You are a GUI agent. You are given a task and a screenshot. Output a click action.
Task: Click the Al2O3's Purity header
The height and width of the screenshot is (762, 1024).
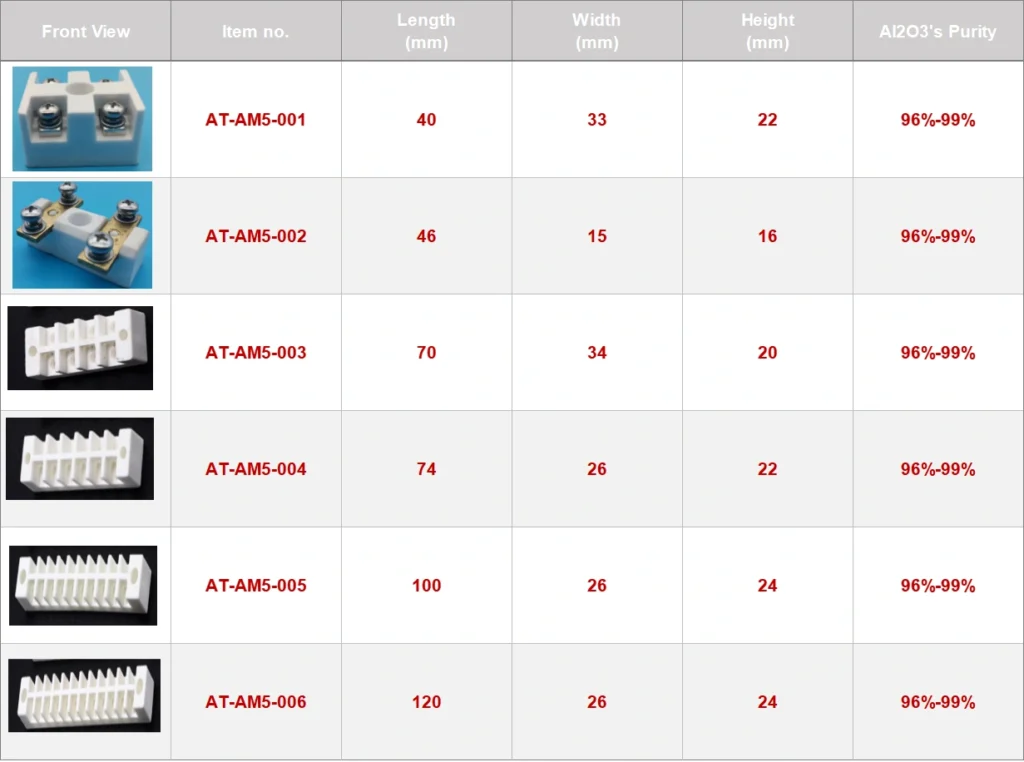coord(938,32)
